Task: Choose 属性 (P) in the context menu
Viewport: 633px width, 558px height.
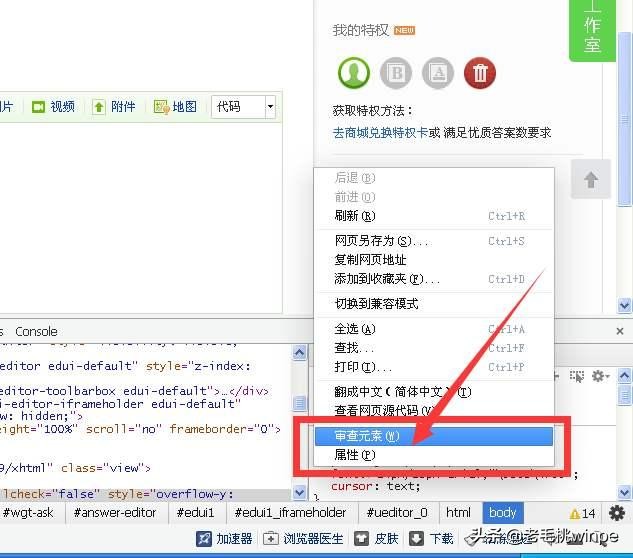Action: point(433,455)
